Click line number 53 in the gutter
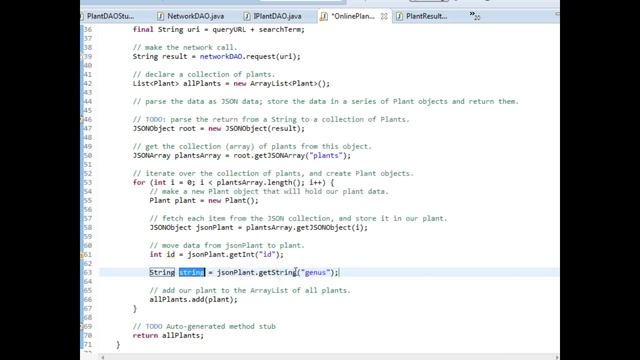 pos(87,182)
